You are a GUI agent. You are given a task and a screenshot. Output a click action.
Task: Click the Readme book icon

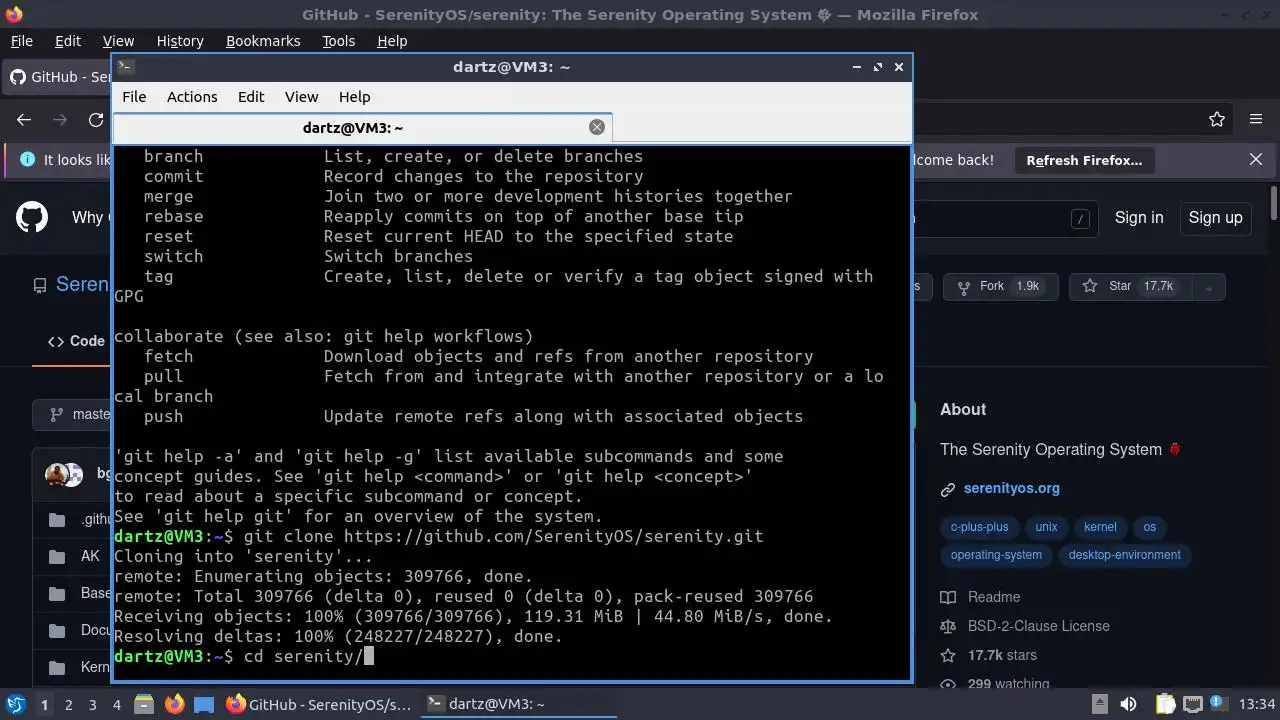tap(948, 597)
